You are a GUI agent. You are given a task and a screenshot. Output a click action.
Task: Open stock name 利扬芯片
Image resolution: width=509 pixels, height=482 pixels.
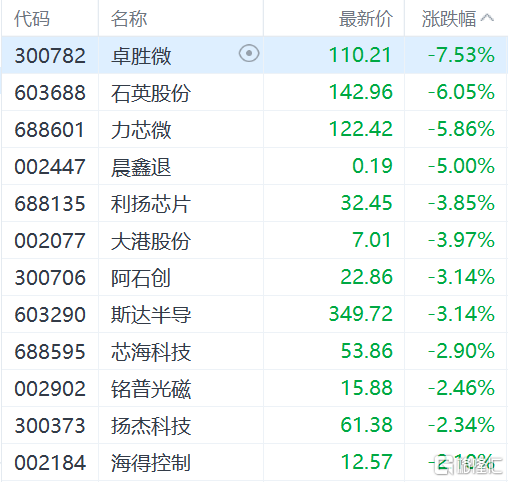pos(151,204)
